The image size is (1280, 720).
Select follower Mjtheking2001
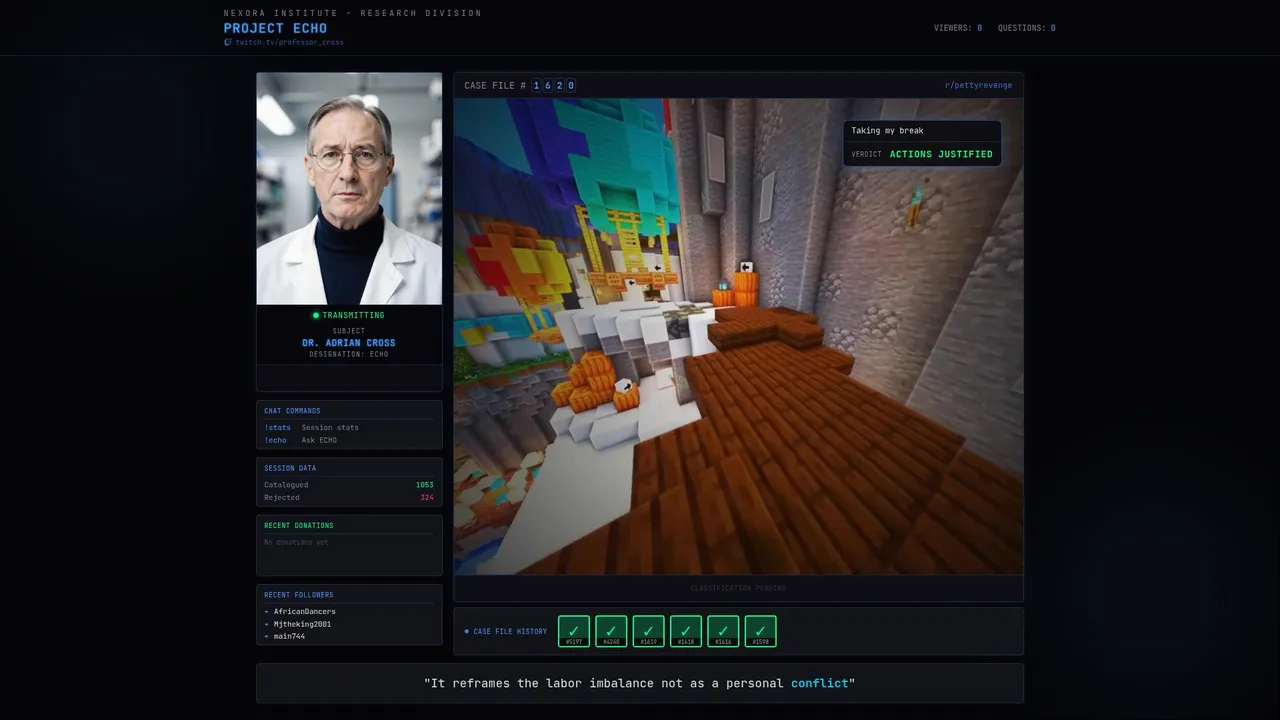(x=302, y=624)
